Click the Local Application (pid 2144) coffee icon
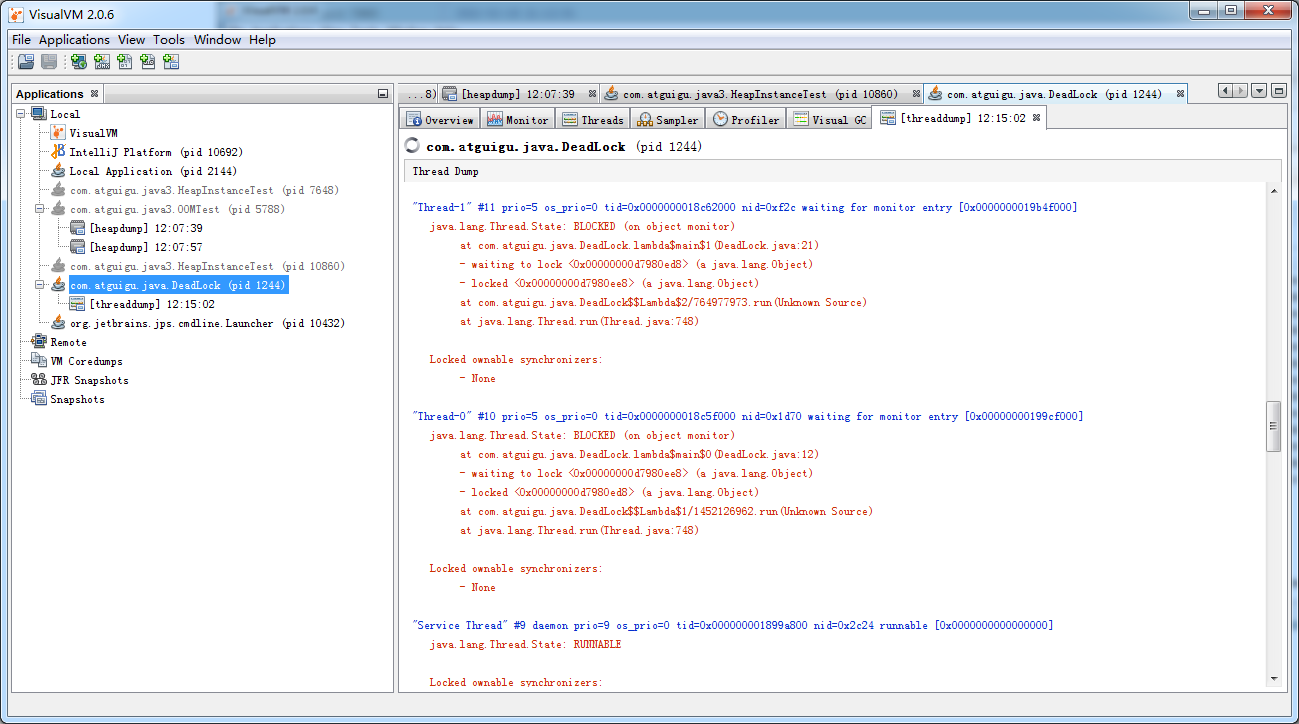 (58, 171)
